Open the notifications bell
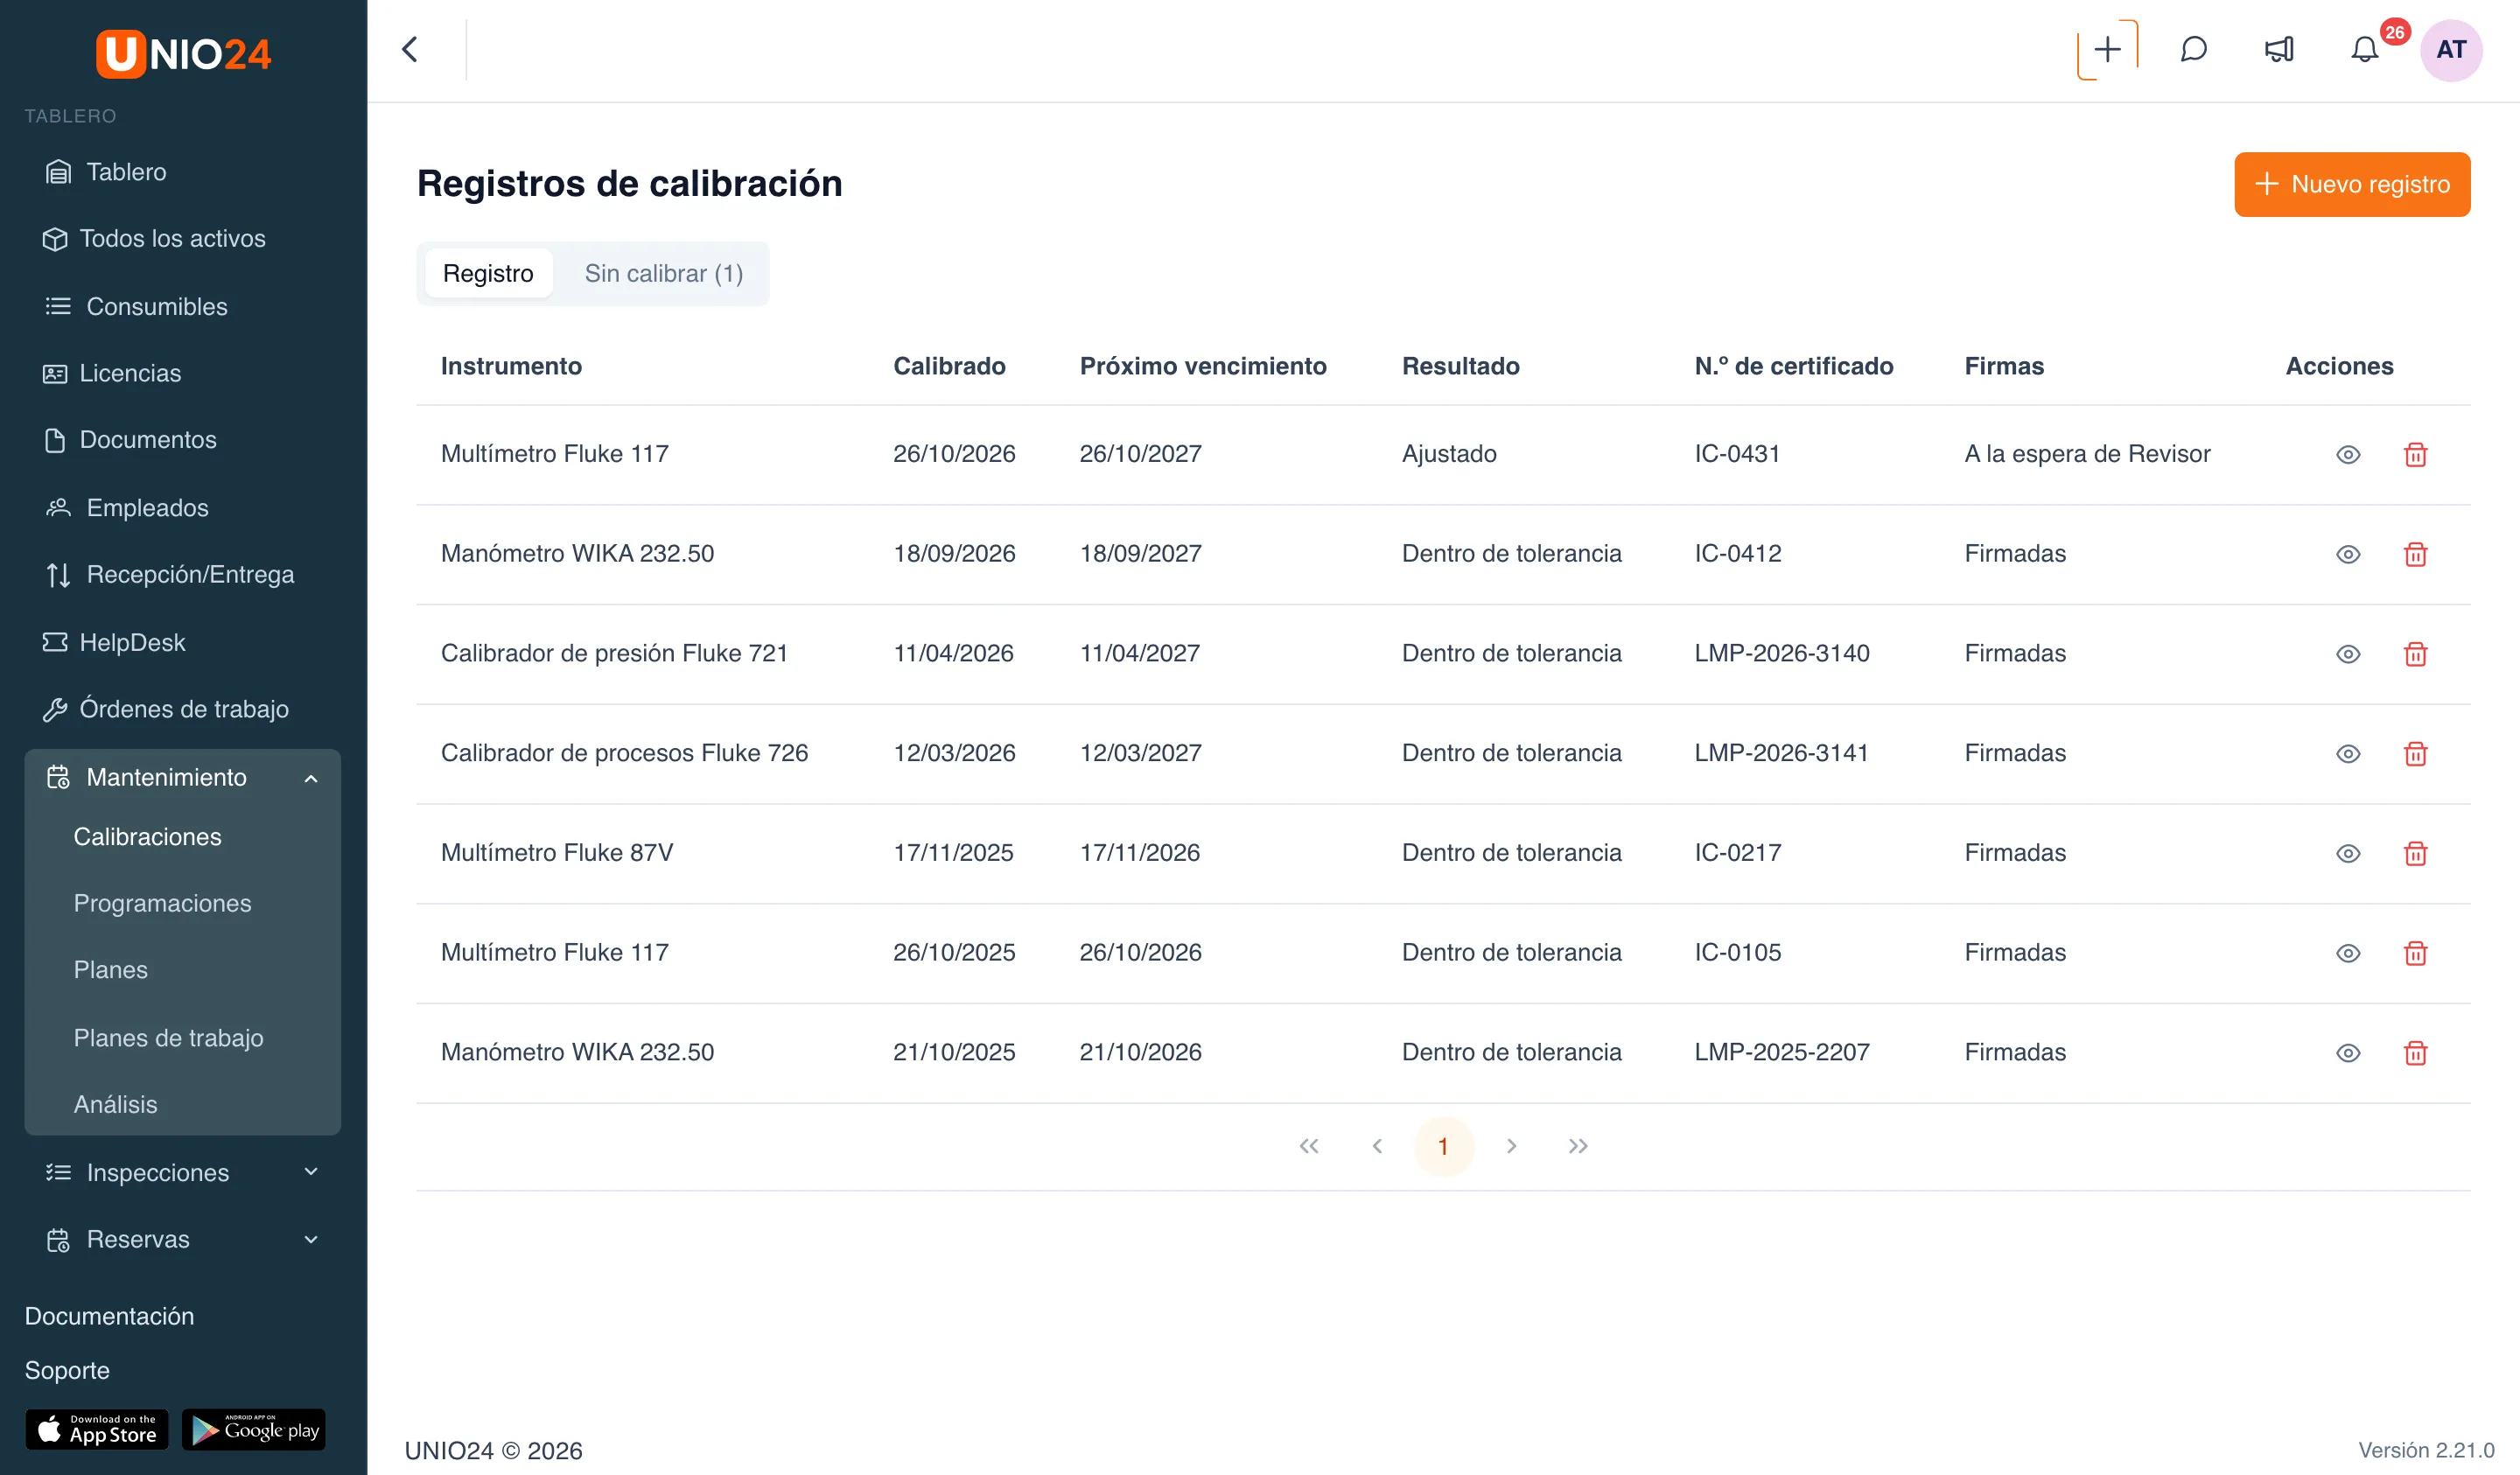This screenshot has width=2520, height=1475. (x=2364, y=49)
